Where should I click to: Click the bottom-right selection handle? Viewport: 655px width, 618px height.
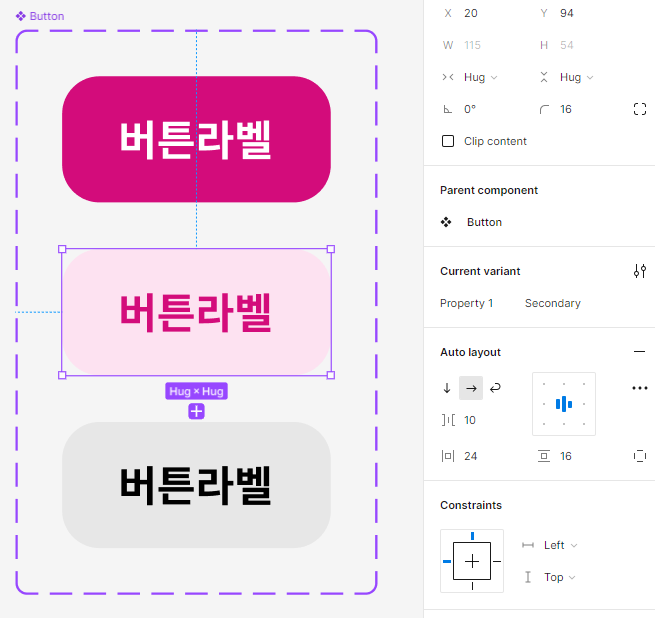[331, 375]
